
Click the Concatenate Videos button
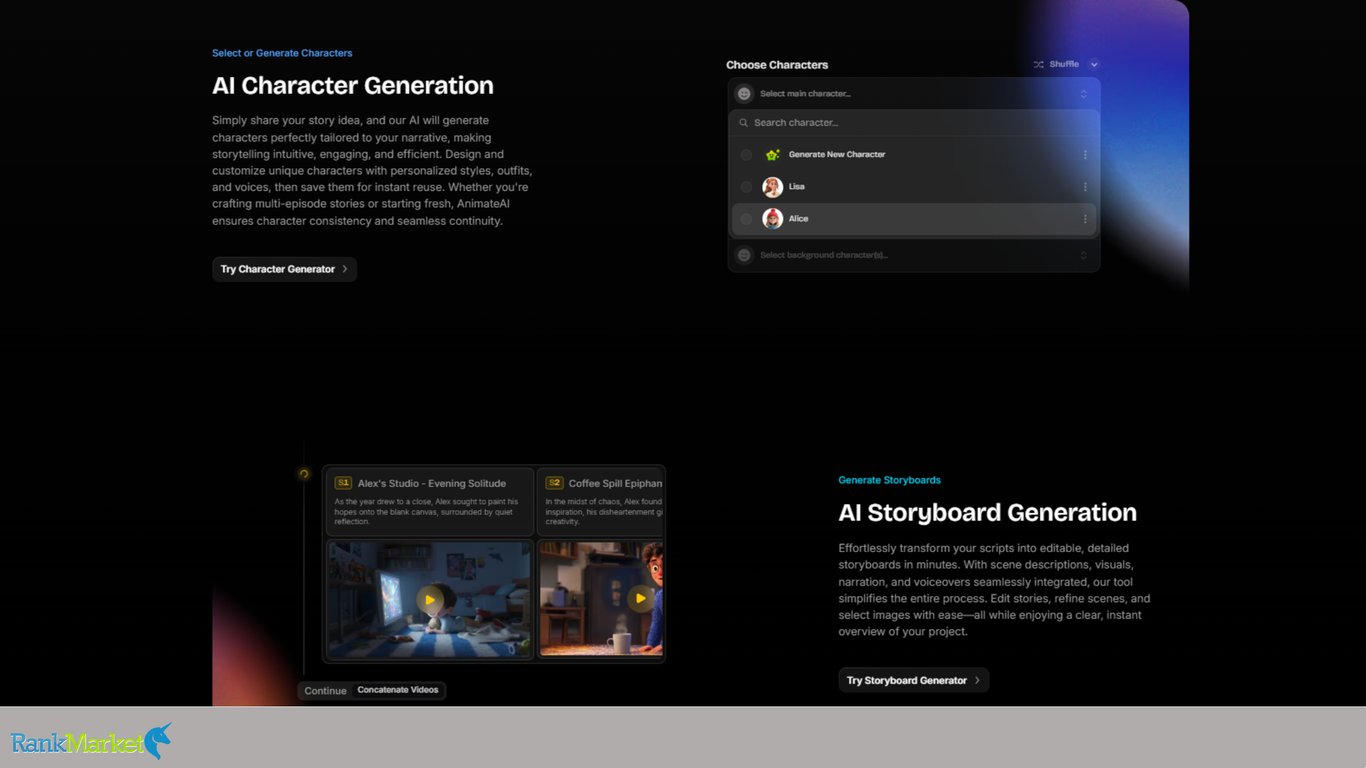(x=398, y=690)
